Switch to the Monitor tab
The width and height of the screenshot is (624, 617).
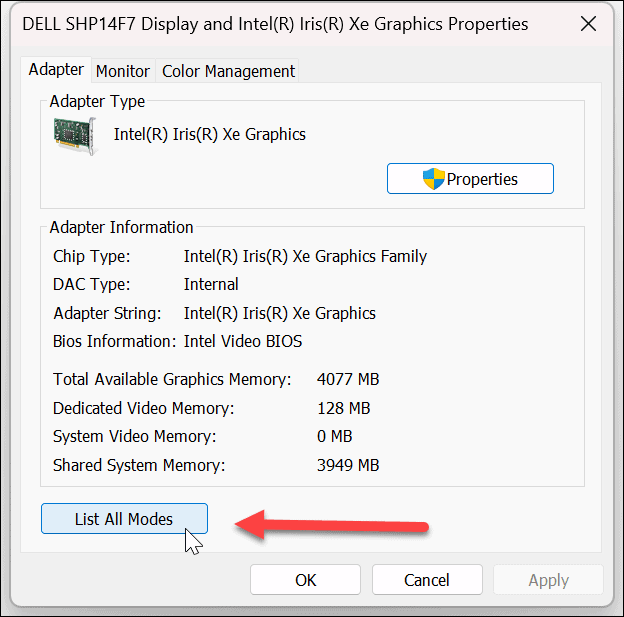(123, 71)
